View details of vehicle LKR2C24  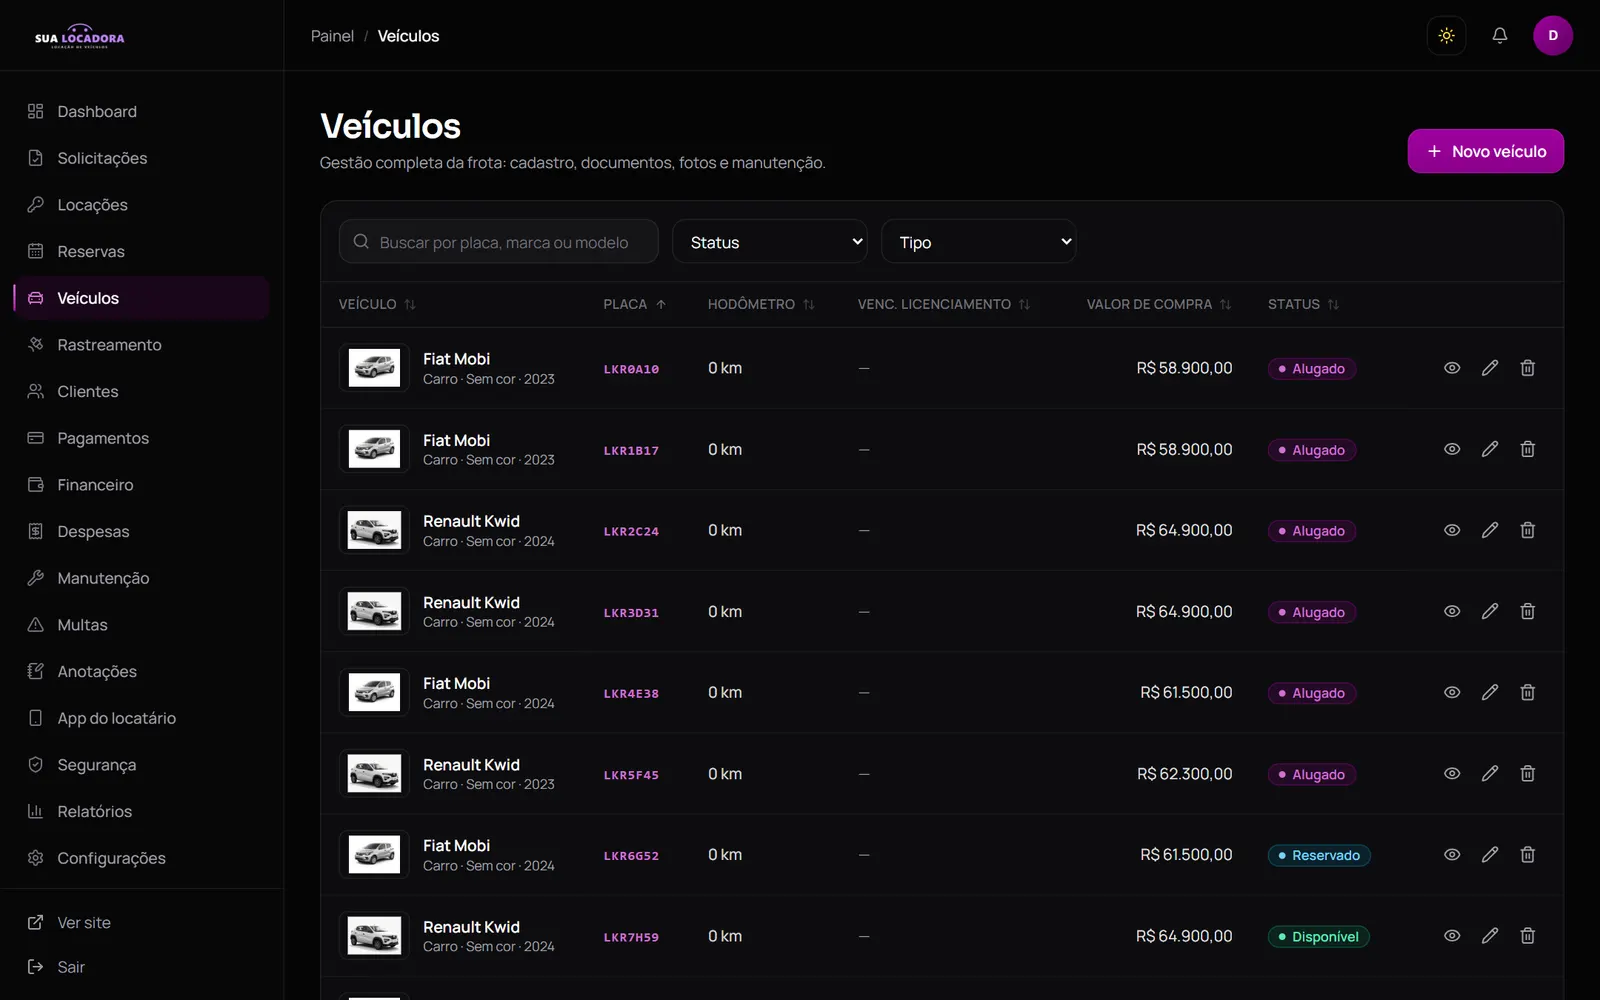tap(1452, 530)
